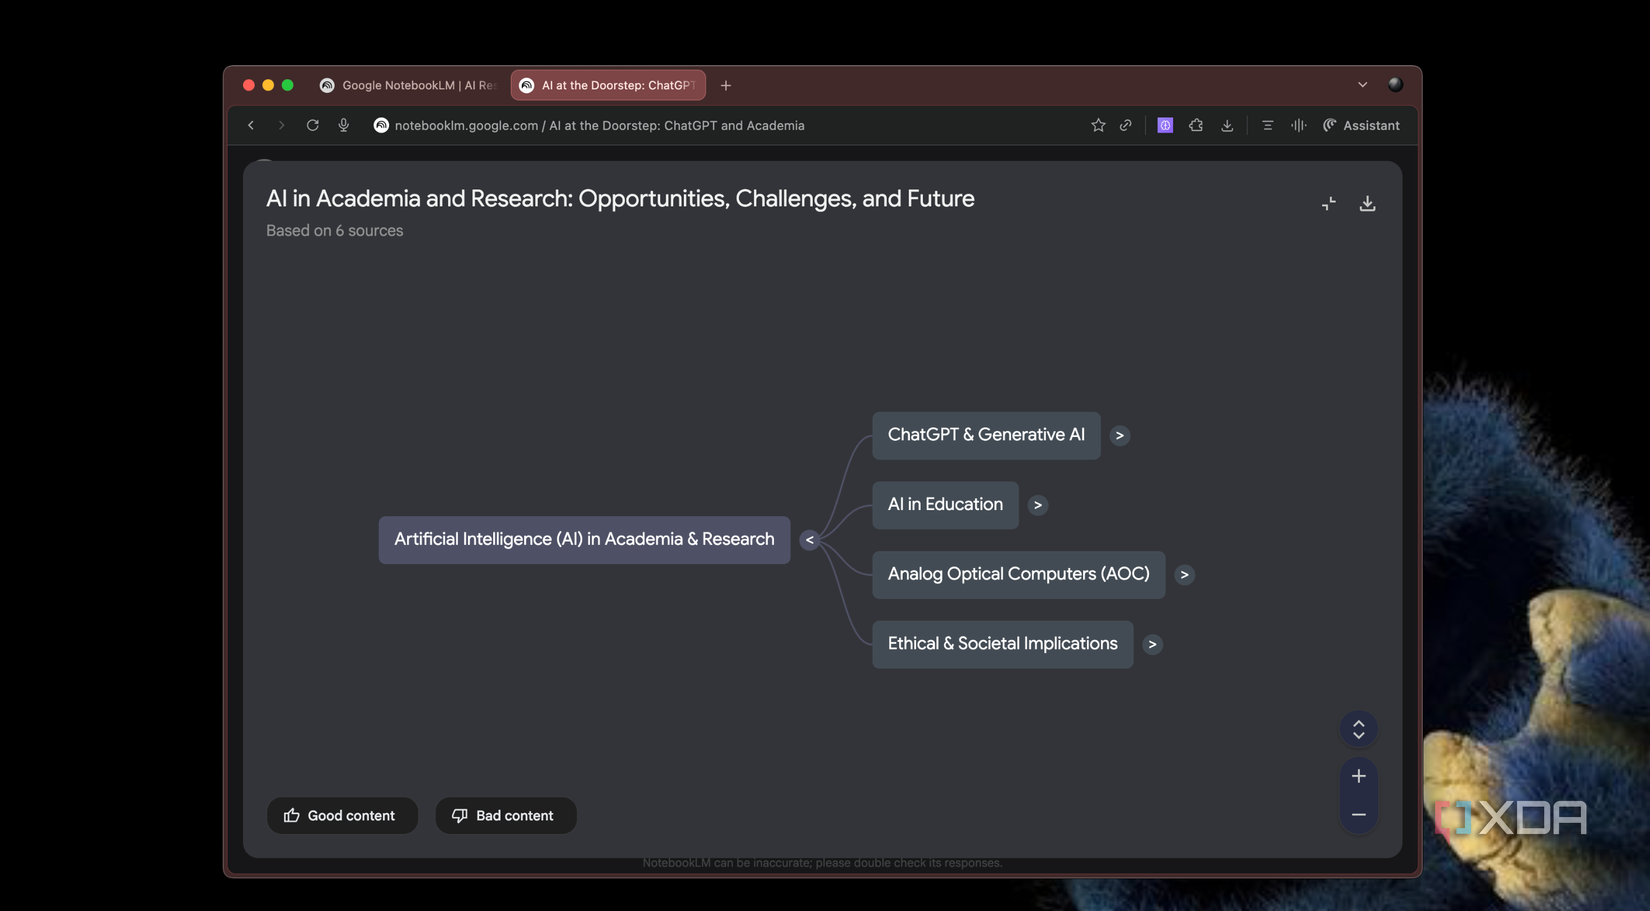
Task: Zoom in the mind map with plus
Action: pos(1358,776)
